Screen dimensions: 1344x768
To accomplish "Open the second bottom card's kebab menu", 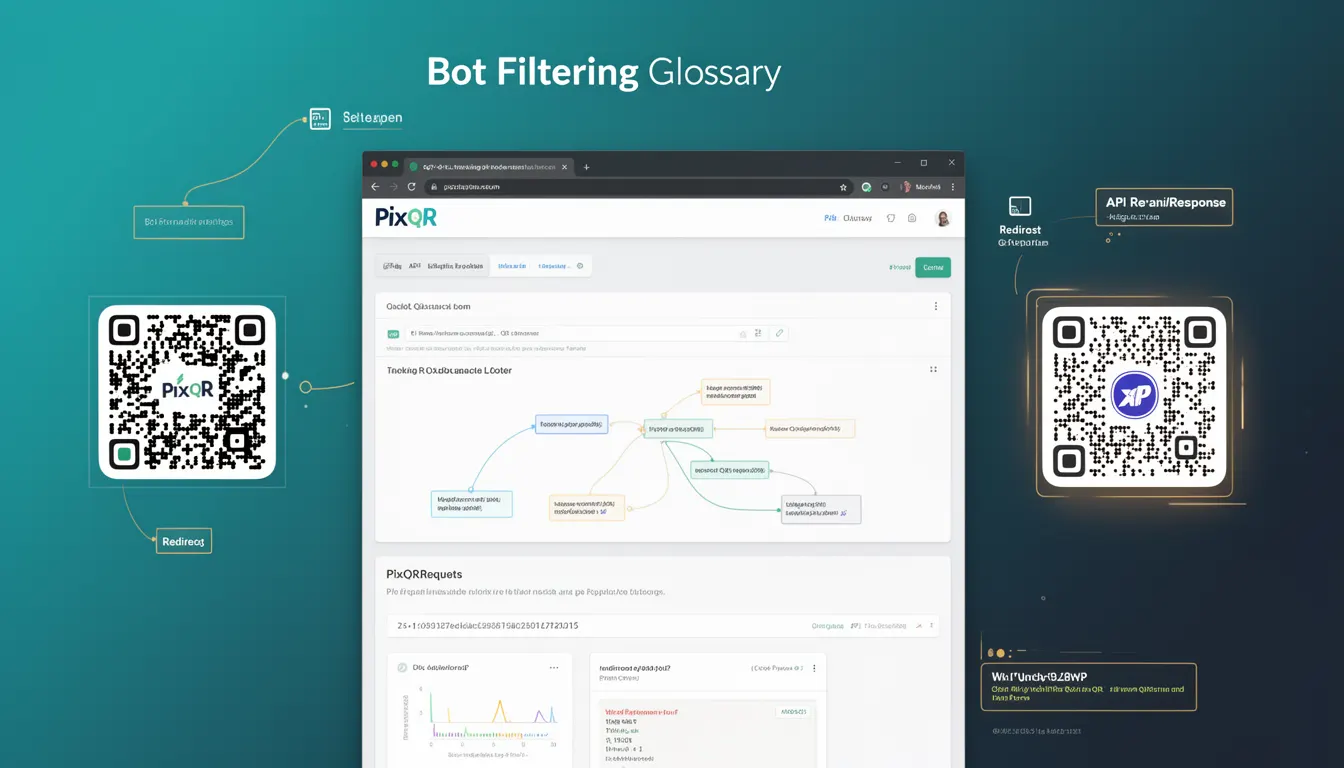I will [814, 667].
